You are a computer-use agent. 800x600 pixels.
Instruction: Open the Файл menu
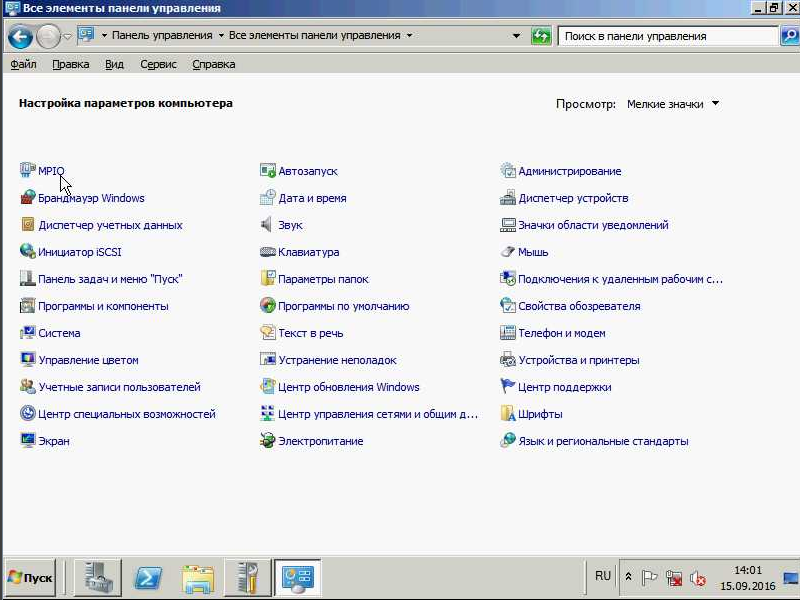[x=23, y=64]
